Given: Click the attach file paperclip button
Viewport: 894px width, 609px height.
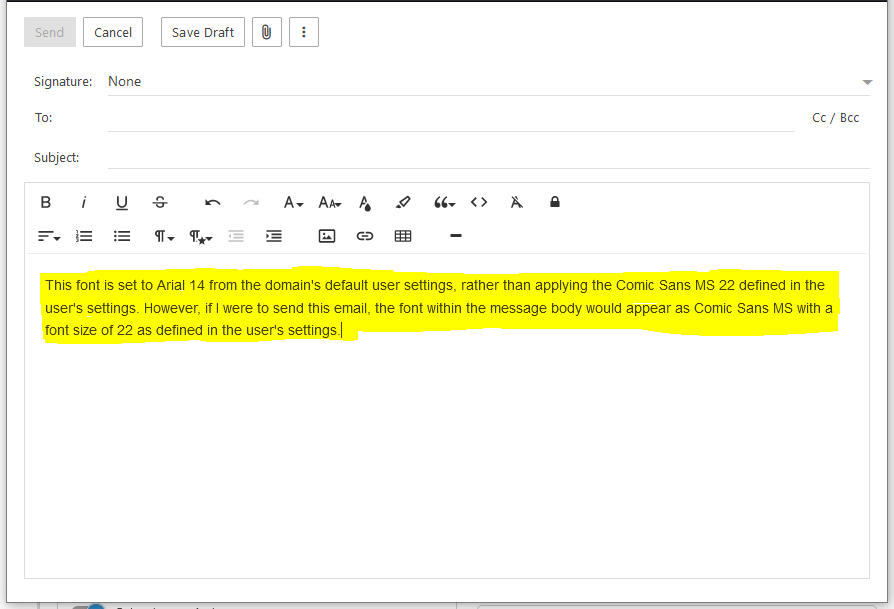Looking at the screenshot, I should (267, 32).
